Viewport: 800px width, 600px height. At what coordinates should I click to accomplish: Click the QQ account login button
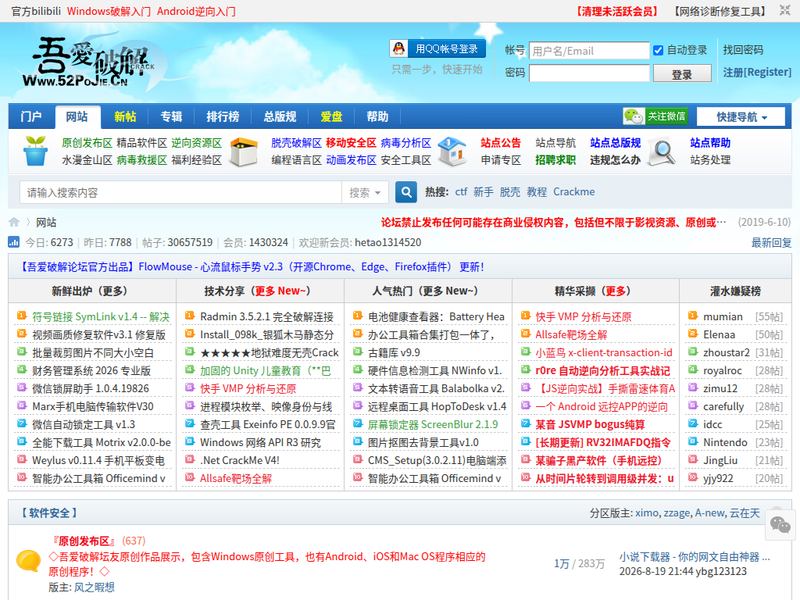(x=437, y=49)
